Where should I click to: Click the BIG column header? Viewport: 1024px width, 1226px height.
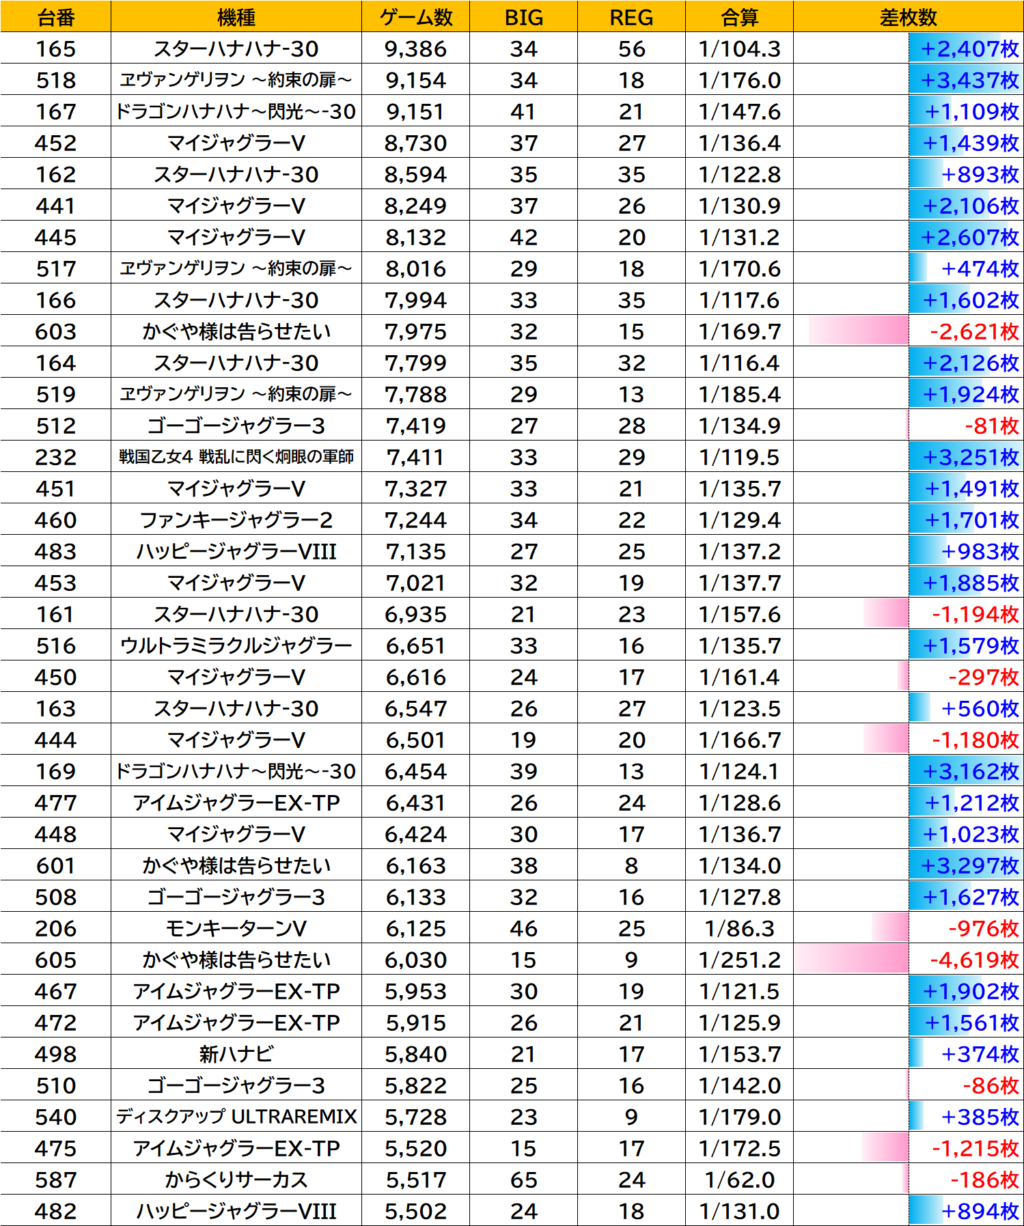click(x=523, y=17)
